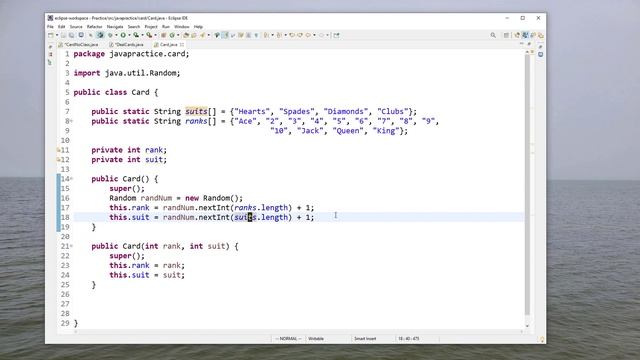Image resolution: width=640 pixels, height=360 pixels.
Task: Click the cursor position status field
Action: (x=409, y=339)
